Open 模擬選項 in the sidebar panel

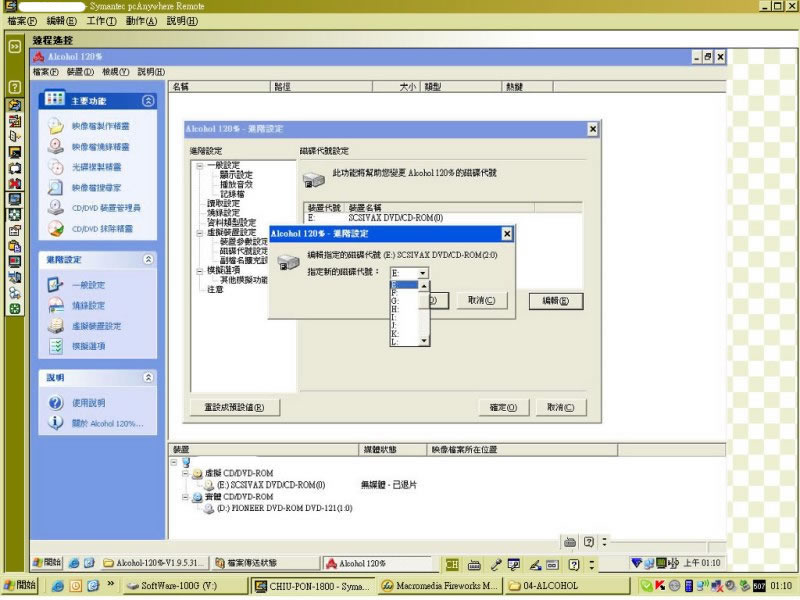[x=88, y=346]
